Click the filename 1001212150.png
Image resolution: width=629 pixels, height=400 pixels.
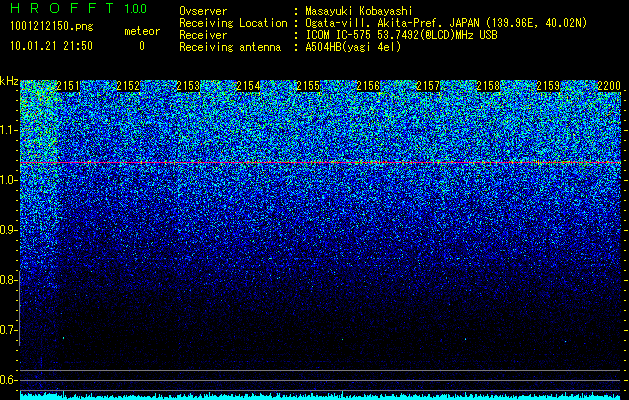coord(52,27)
